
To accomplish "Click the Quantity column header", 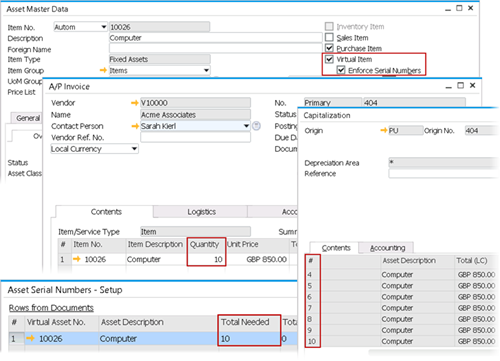I will [x=207, y=244].
